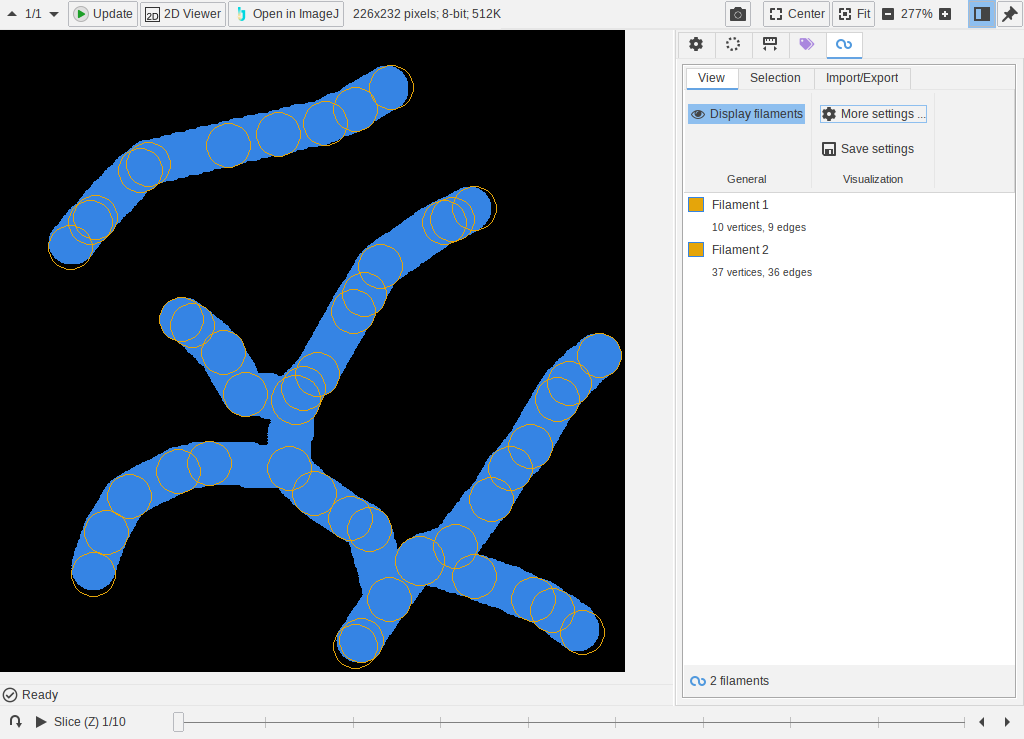Click the camera snapshot icon
This screenshot has width=1024, height=739.
[x=738, y=14]
